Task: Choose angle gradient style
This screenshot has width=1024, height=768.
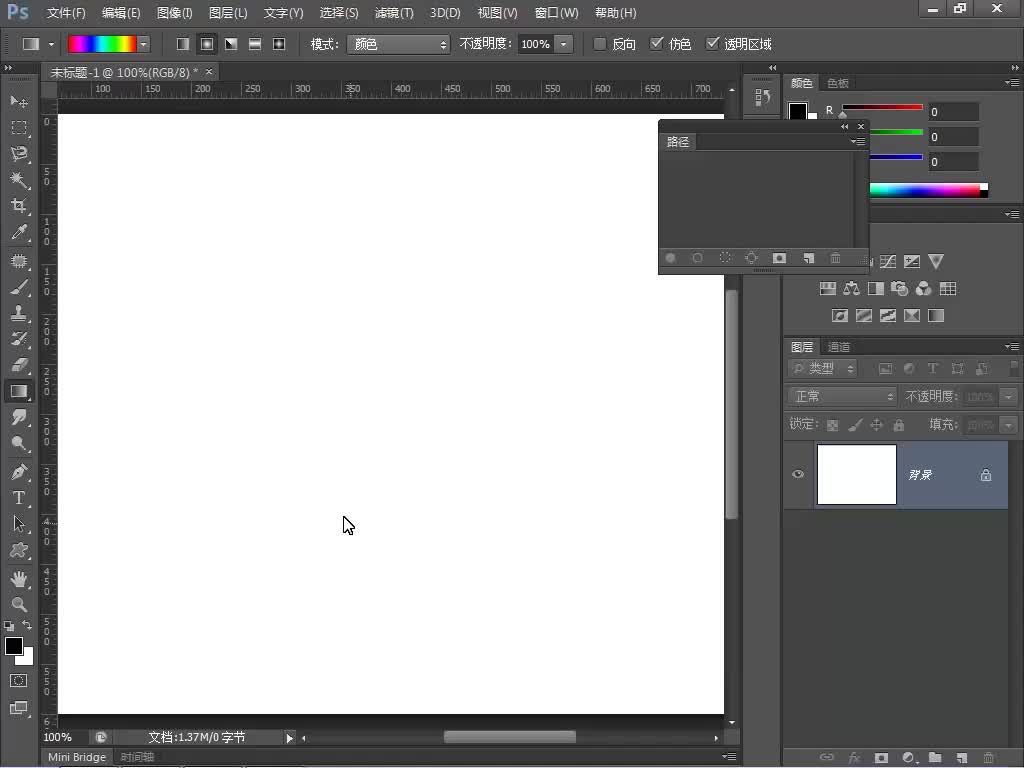Action: [x=231, y=44]
